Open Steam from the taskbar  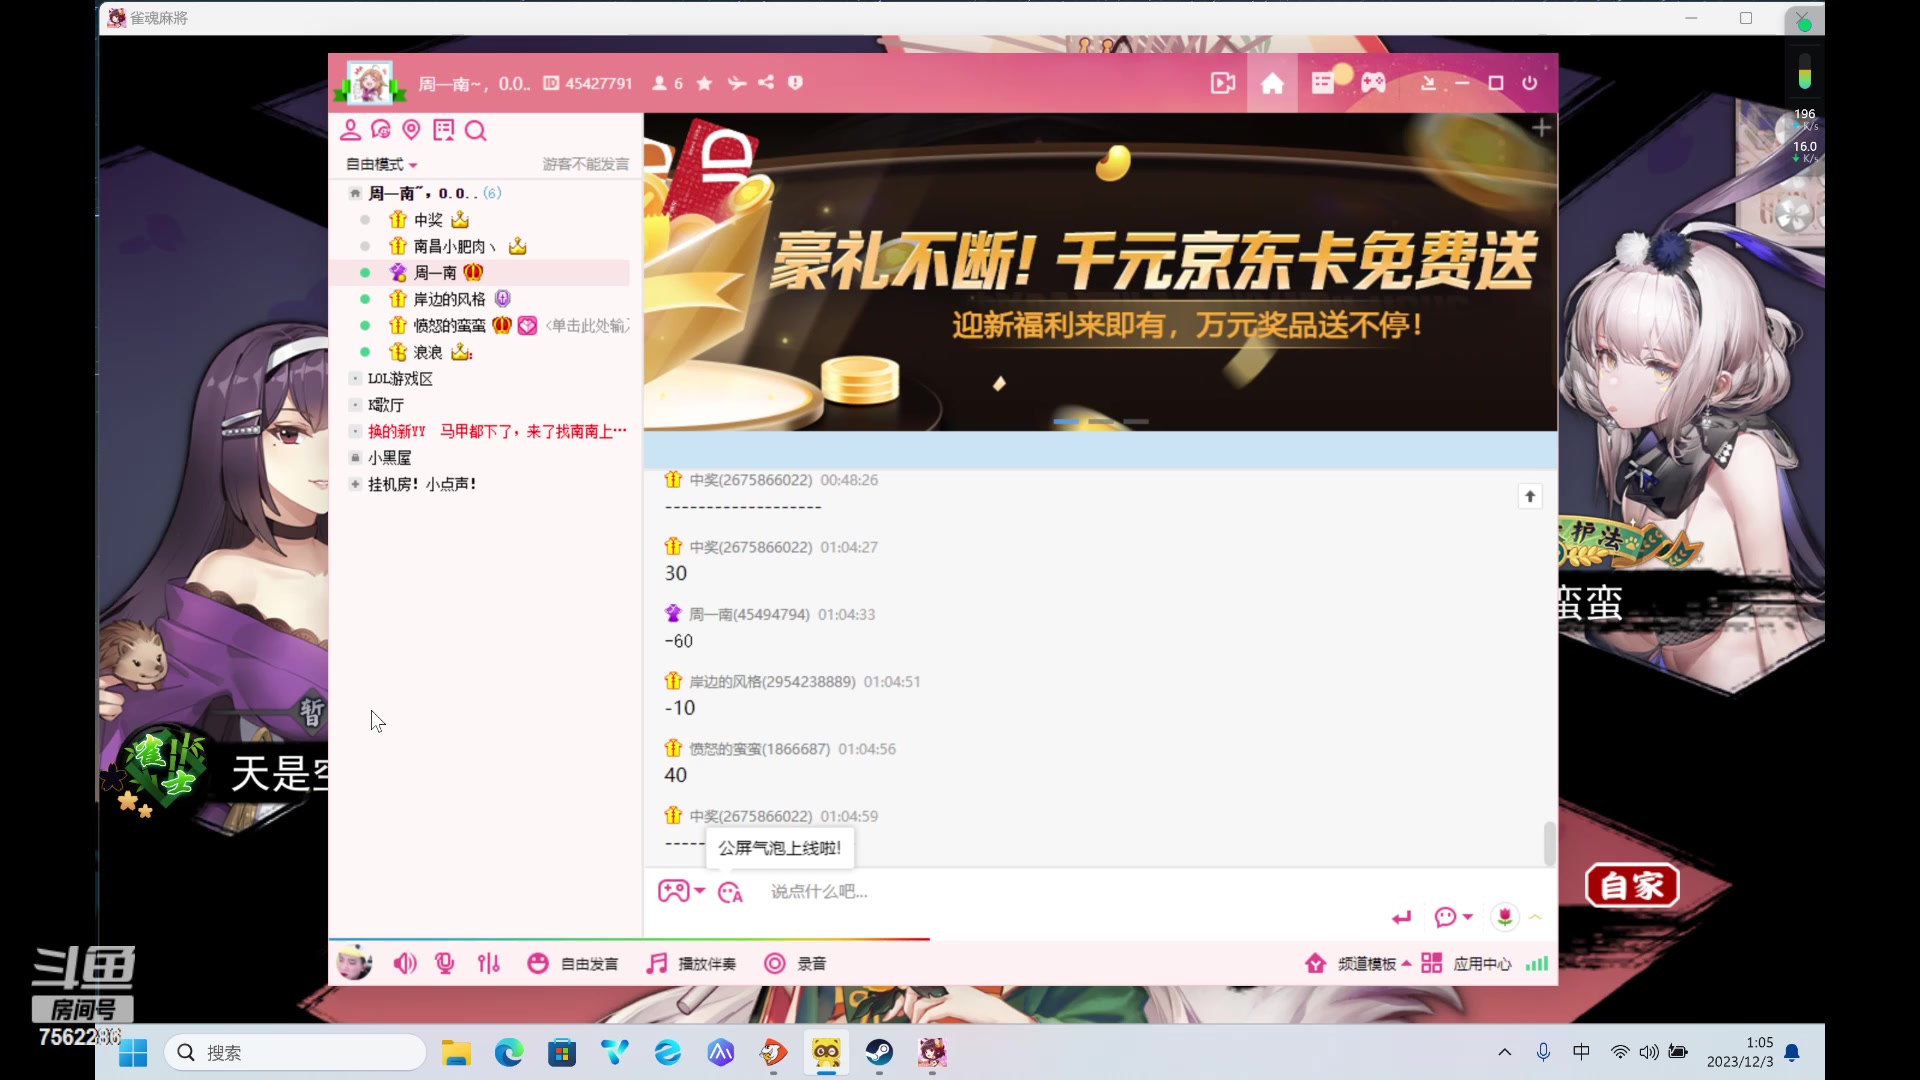tap(879, 1052)
